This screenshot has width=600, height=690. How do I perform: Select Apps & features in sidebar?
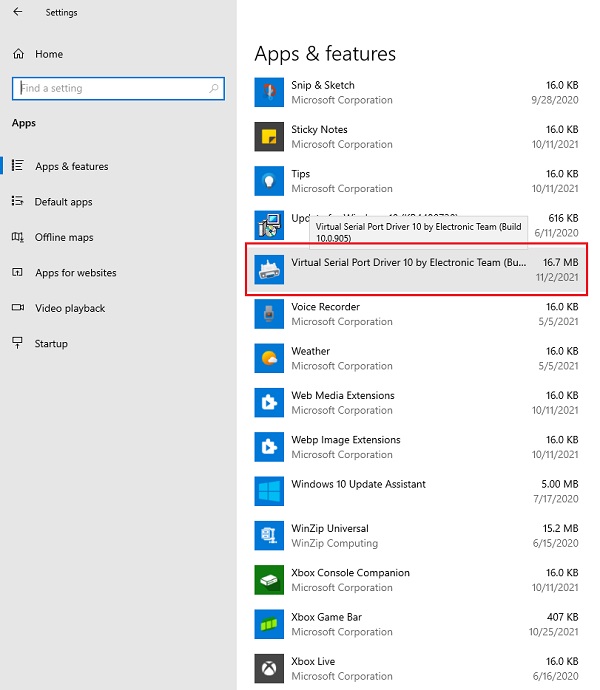(x=72, y=166)
